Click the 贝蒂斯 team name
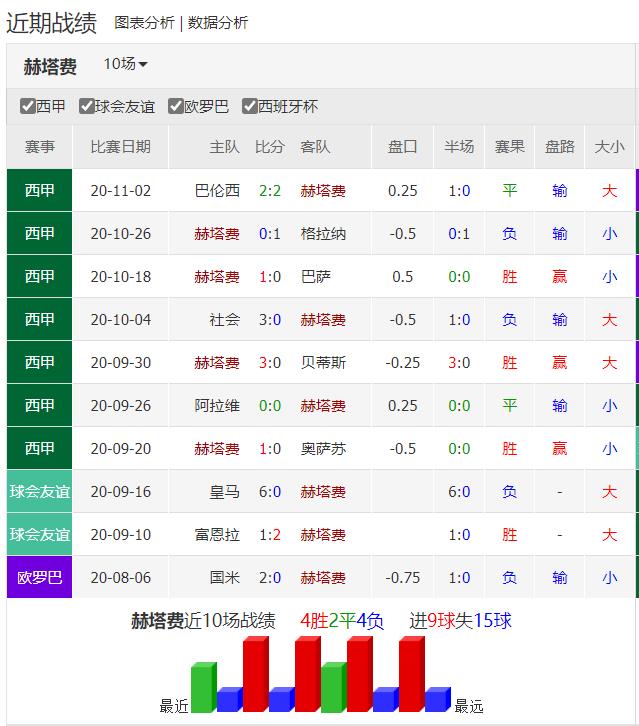Image resolution: width=639 pixels, height=726 pixels. (323, 362)
